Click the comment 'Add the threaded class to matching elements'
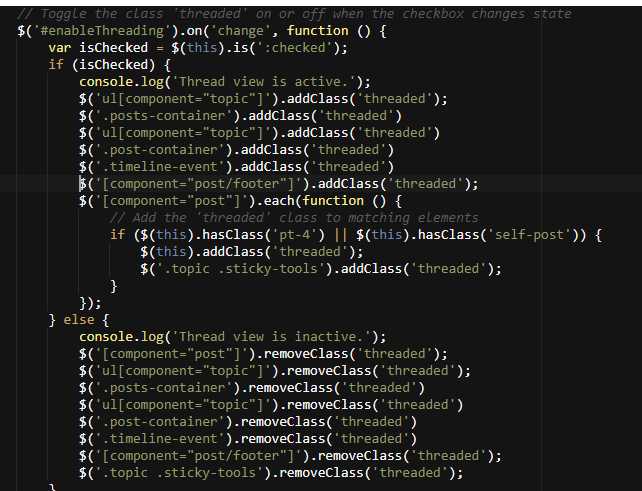This screenshot has height=491, width=642. tap(294, 218)
